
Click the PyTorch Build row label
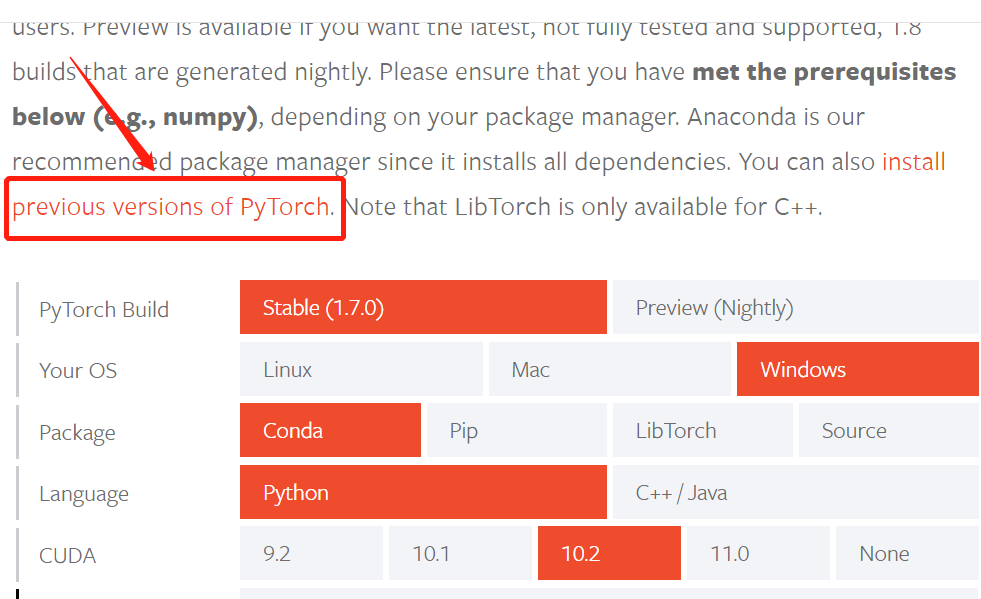click(x=104, y=310)
